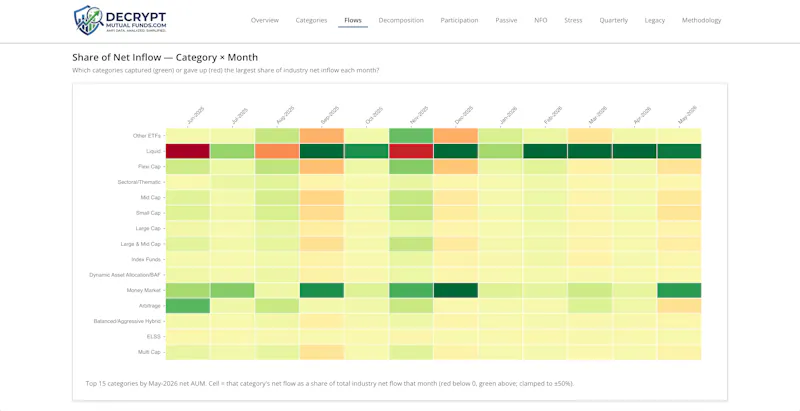Click the 'Sectoral/Thematic' row label
800x411 pixels.
pos(141,182)
